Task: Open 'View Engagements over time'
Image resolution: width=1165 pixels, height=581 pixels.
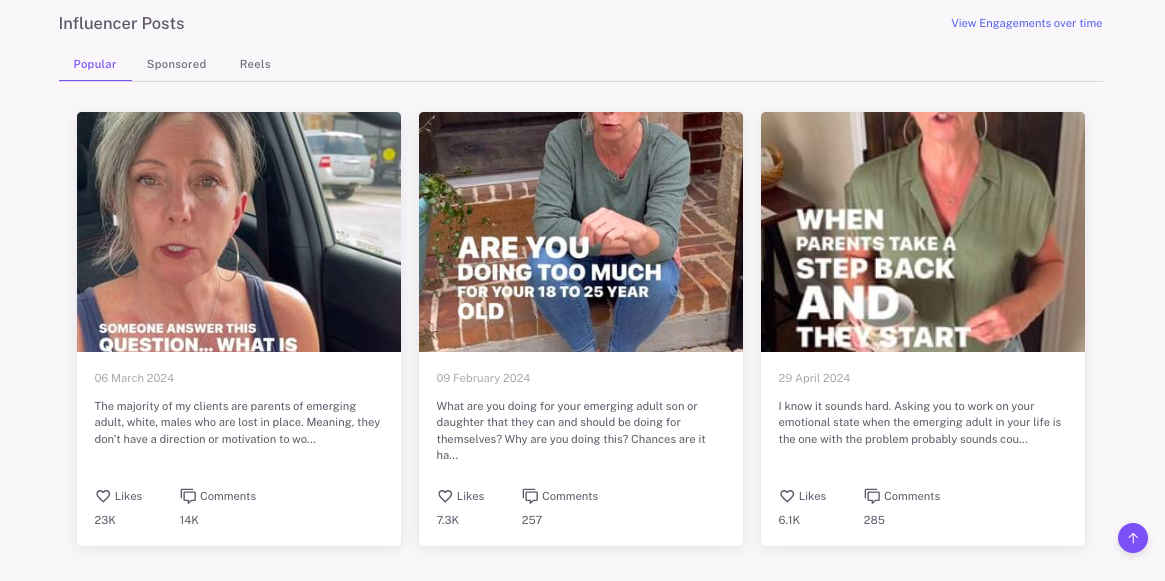Action: (1026, 22)
